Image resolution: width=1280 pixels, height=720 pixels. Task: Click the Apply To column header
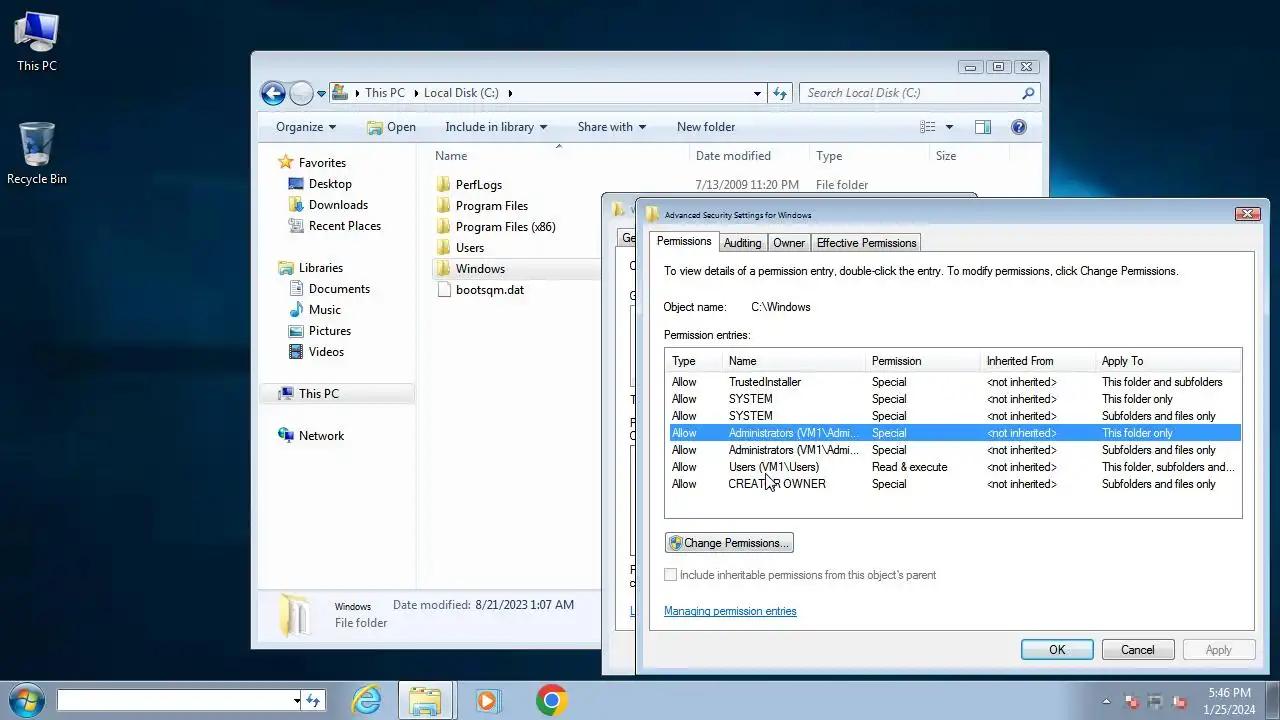coord(1168,361)
